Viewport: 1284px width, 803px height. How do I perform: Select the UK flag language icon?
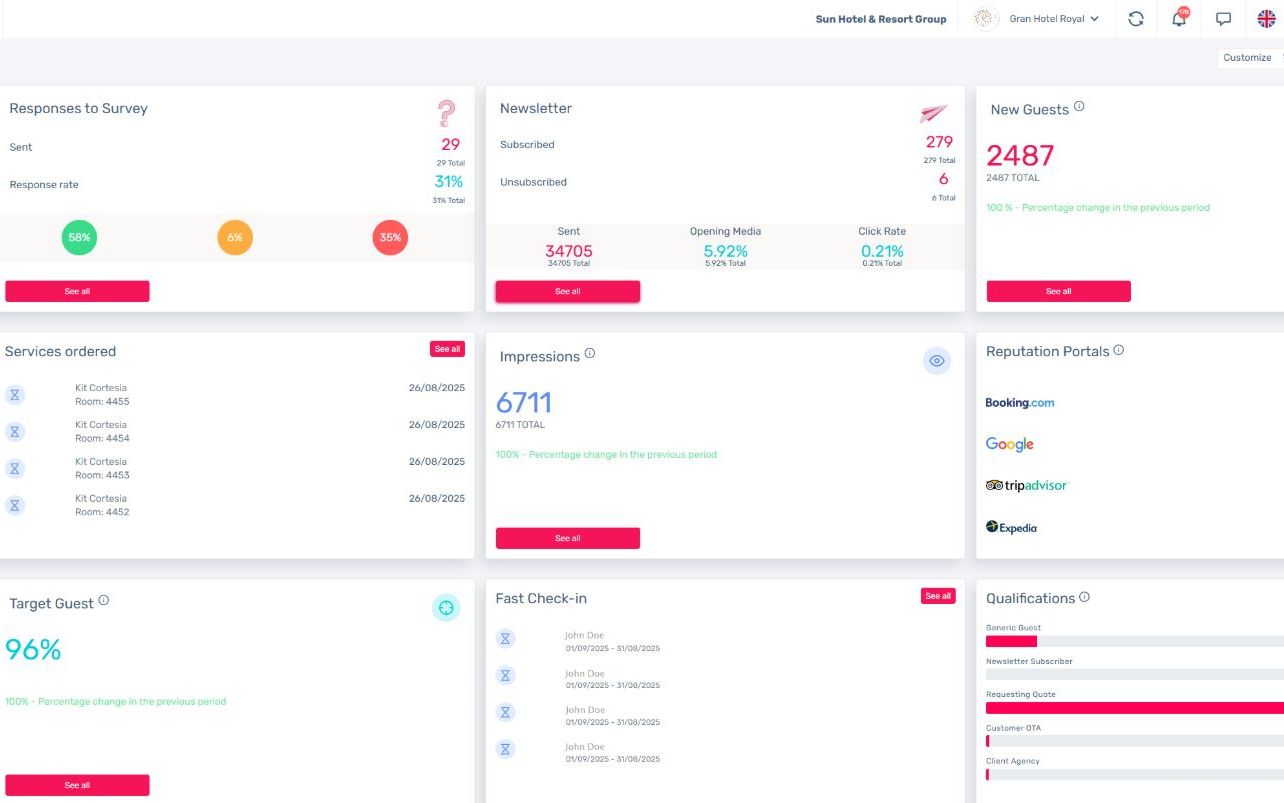coord(1267,19)
